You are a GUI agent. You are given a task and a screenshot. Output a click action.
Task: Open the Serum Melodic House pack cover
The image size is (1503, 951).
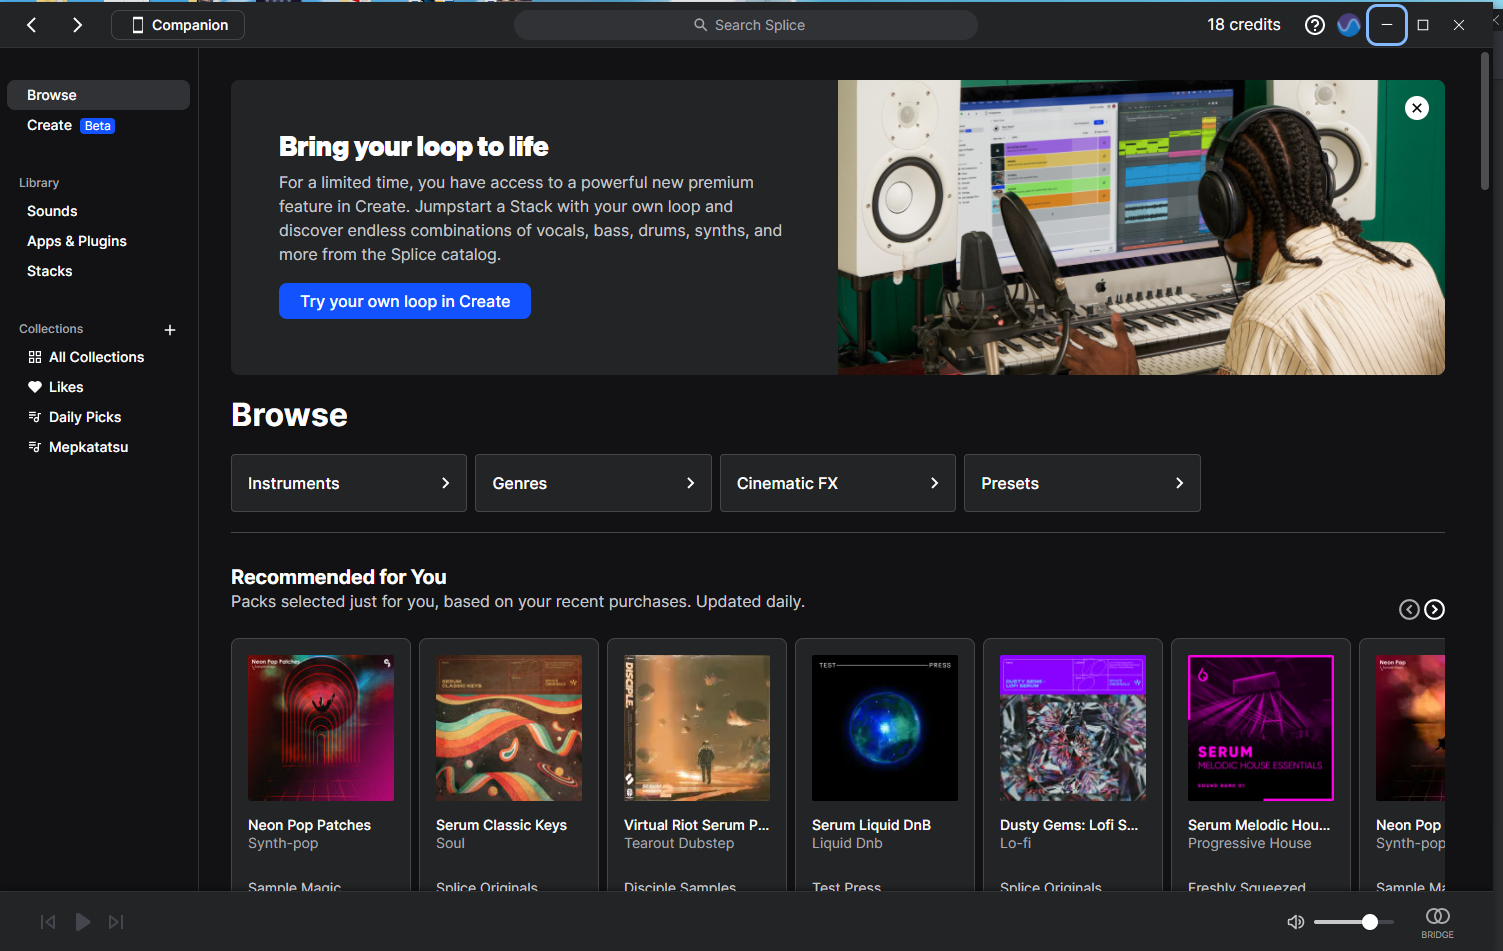(1261, 728)
